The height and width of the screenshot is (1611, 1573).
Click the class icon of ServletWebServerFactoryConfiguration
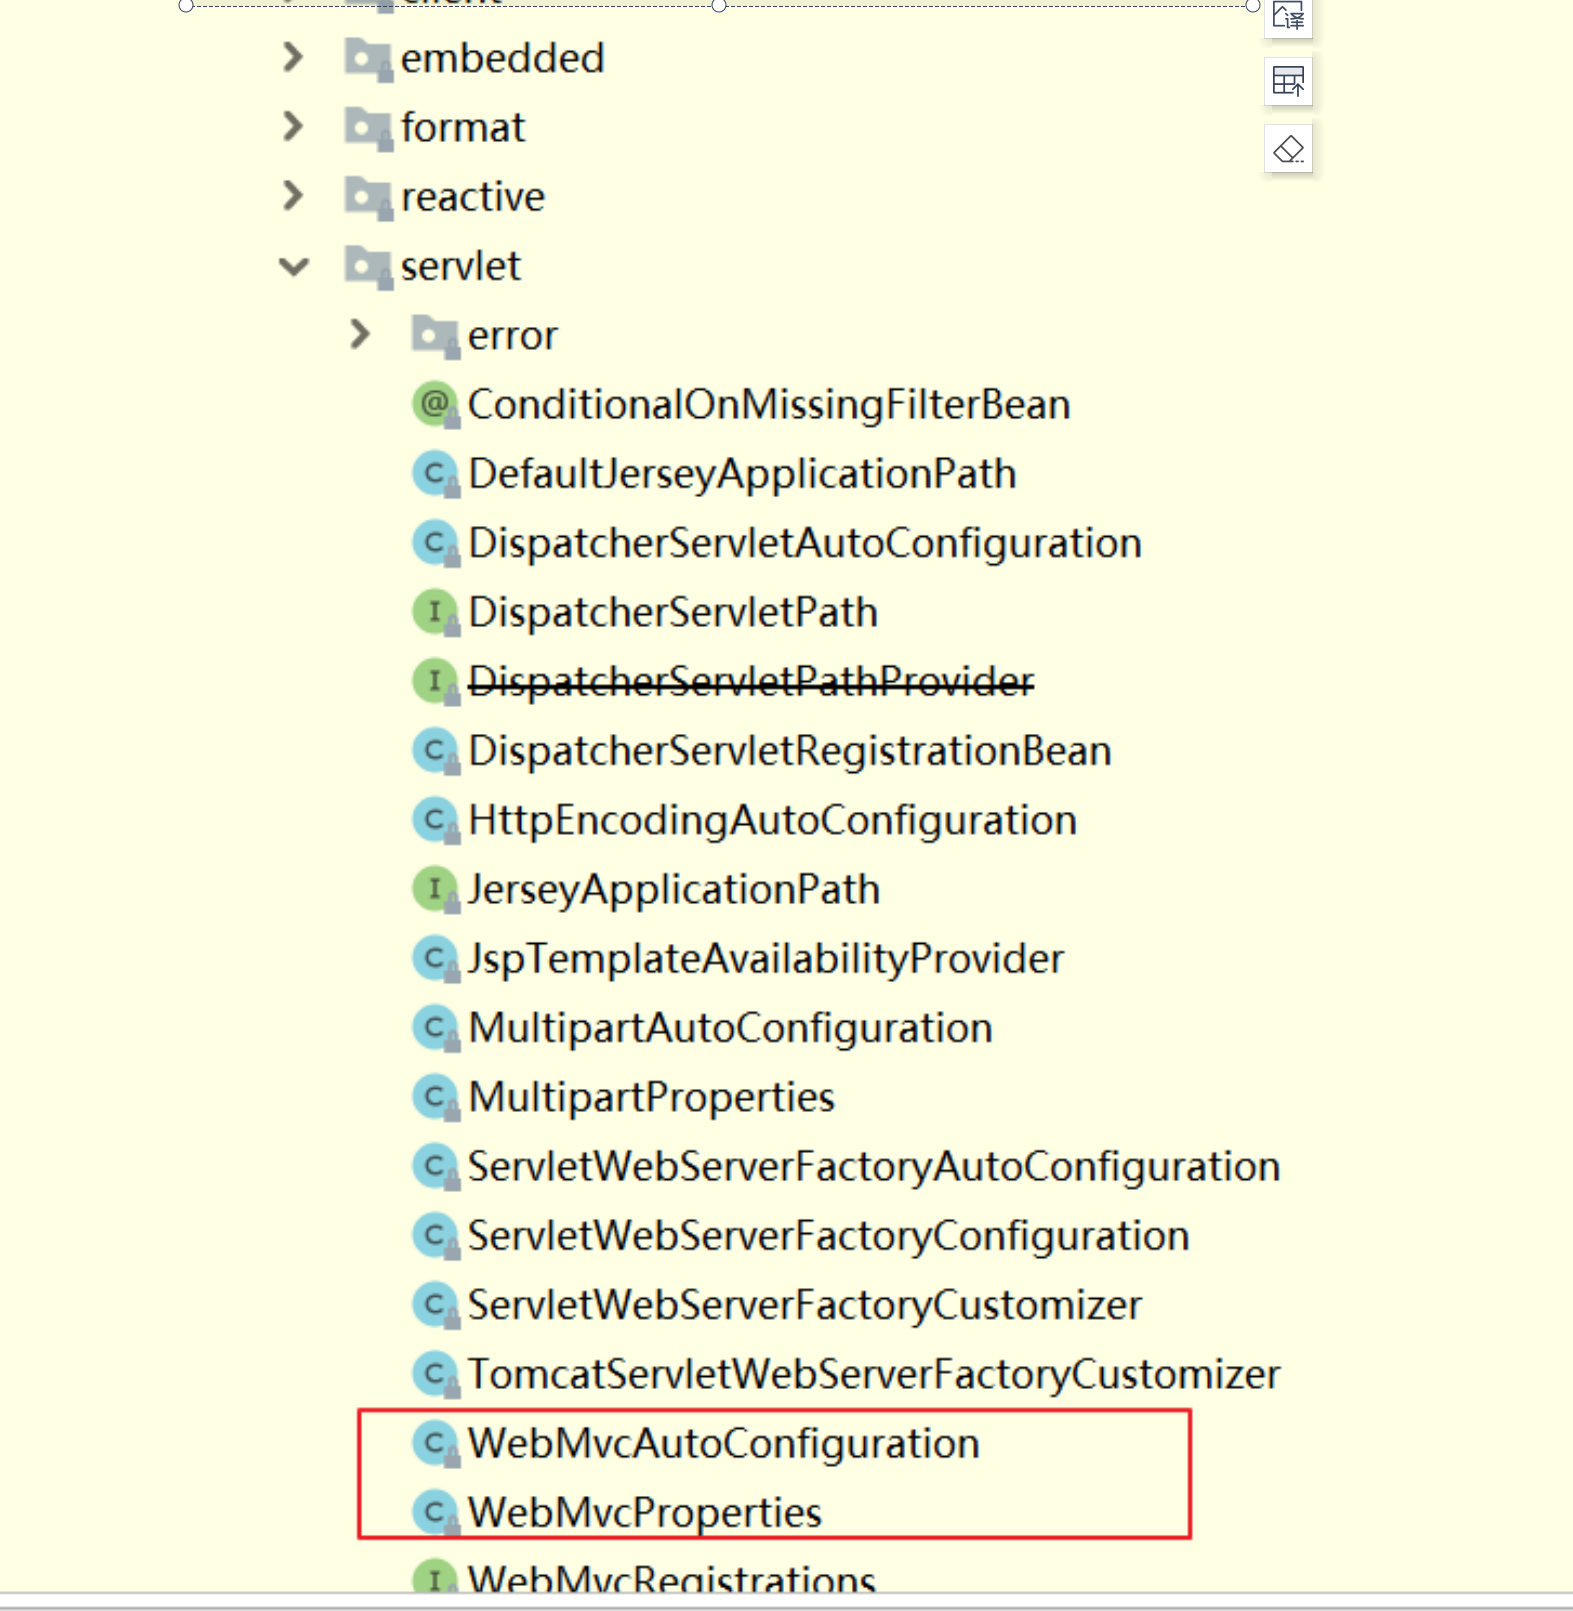pos(436,1236)
